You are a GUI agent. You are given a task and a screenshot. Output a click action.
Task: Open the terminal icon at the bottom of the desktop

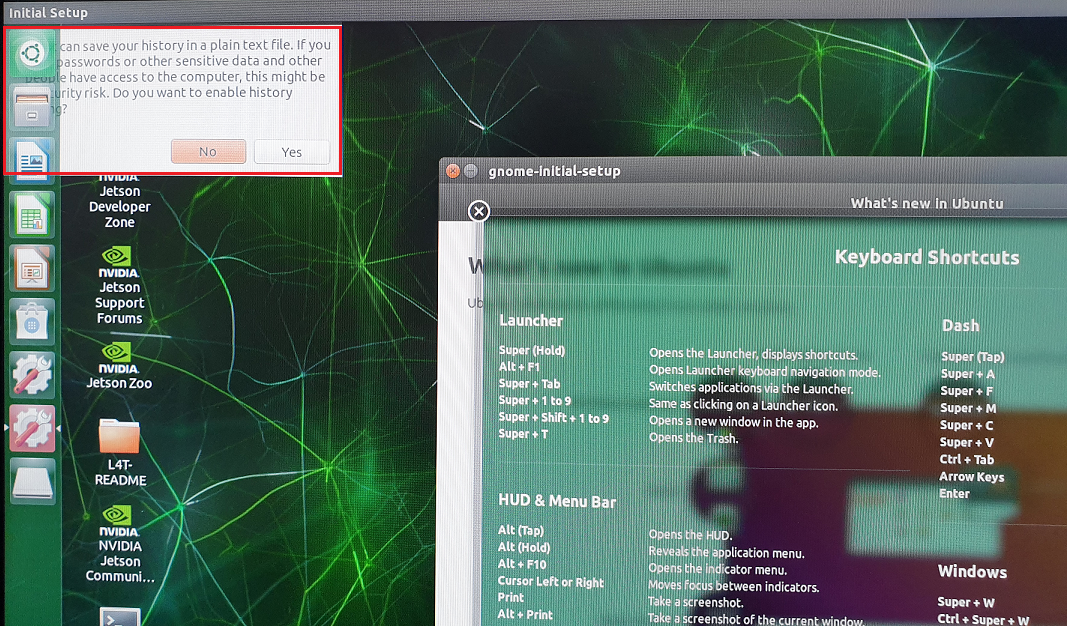(120, 616)
